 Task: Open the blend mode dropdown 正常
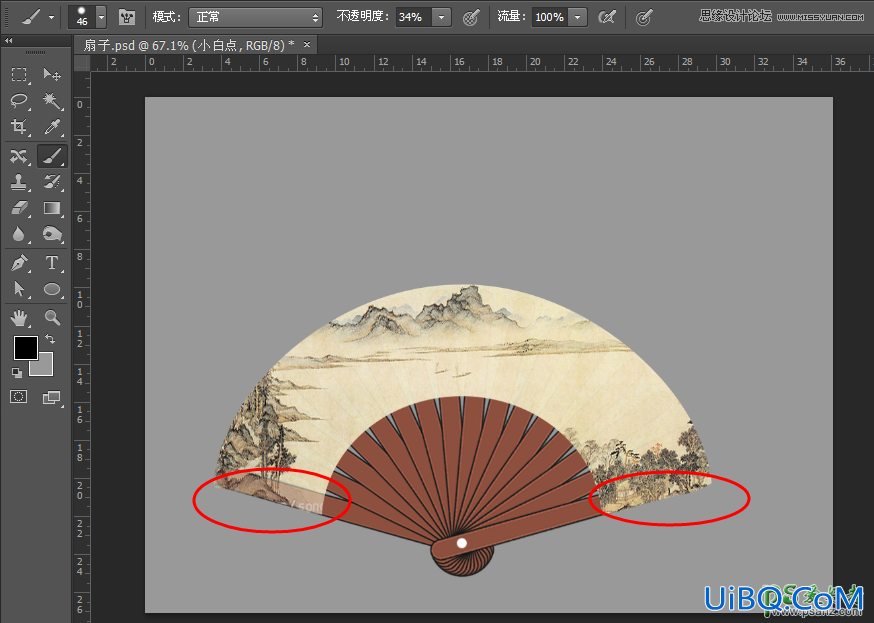(255, 18)
